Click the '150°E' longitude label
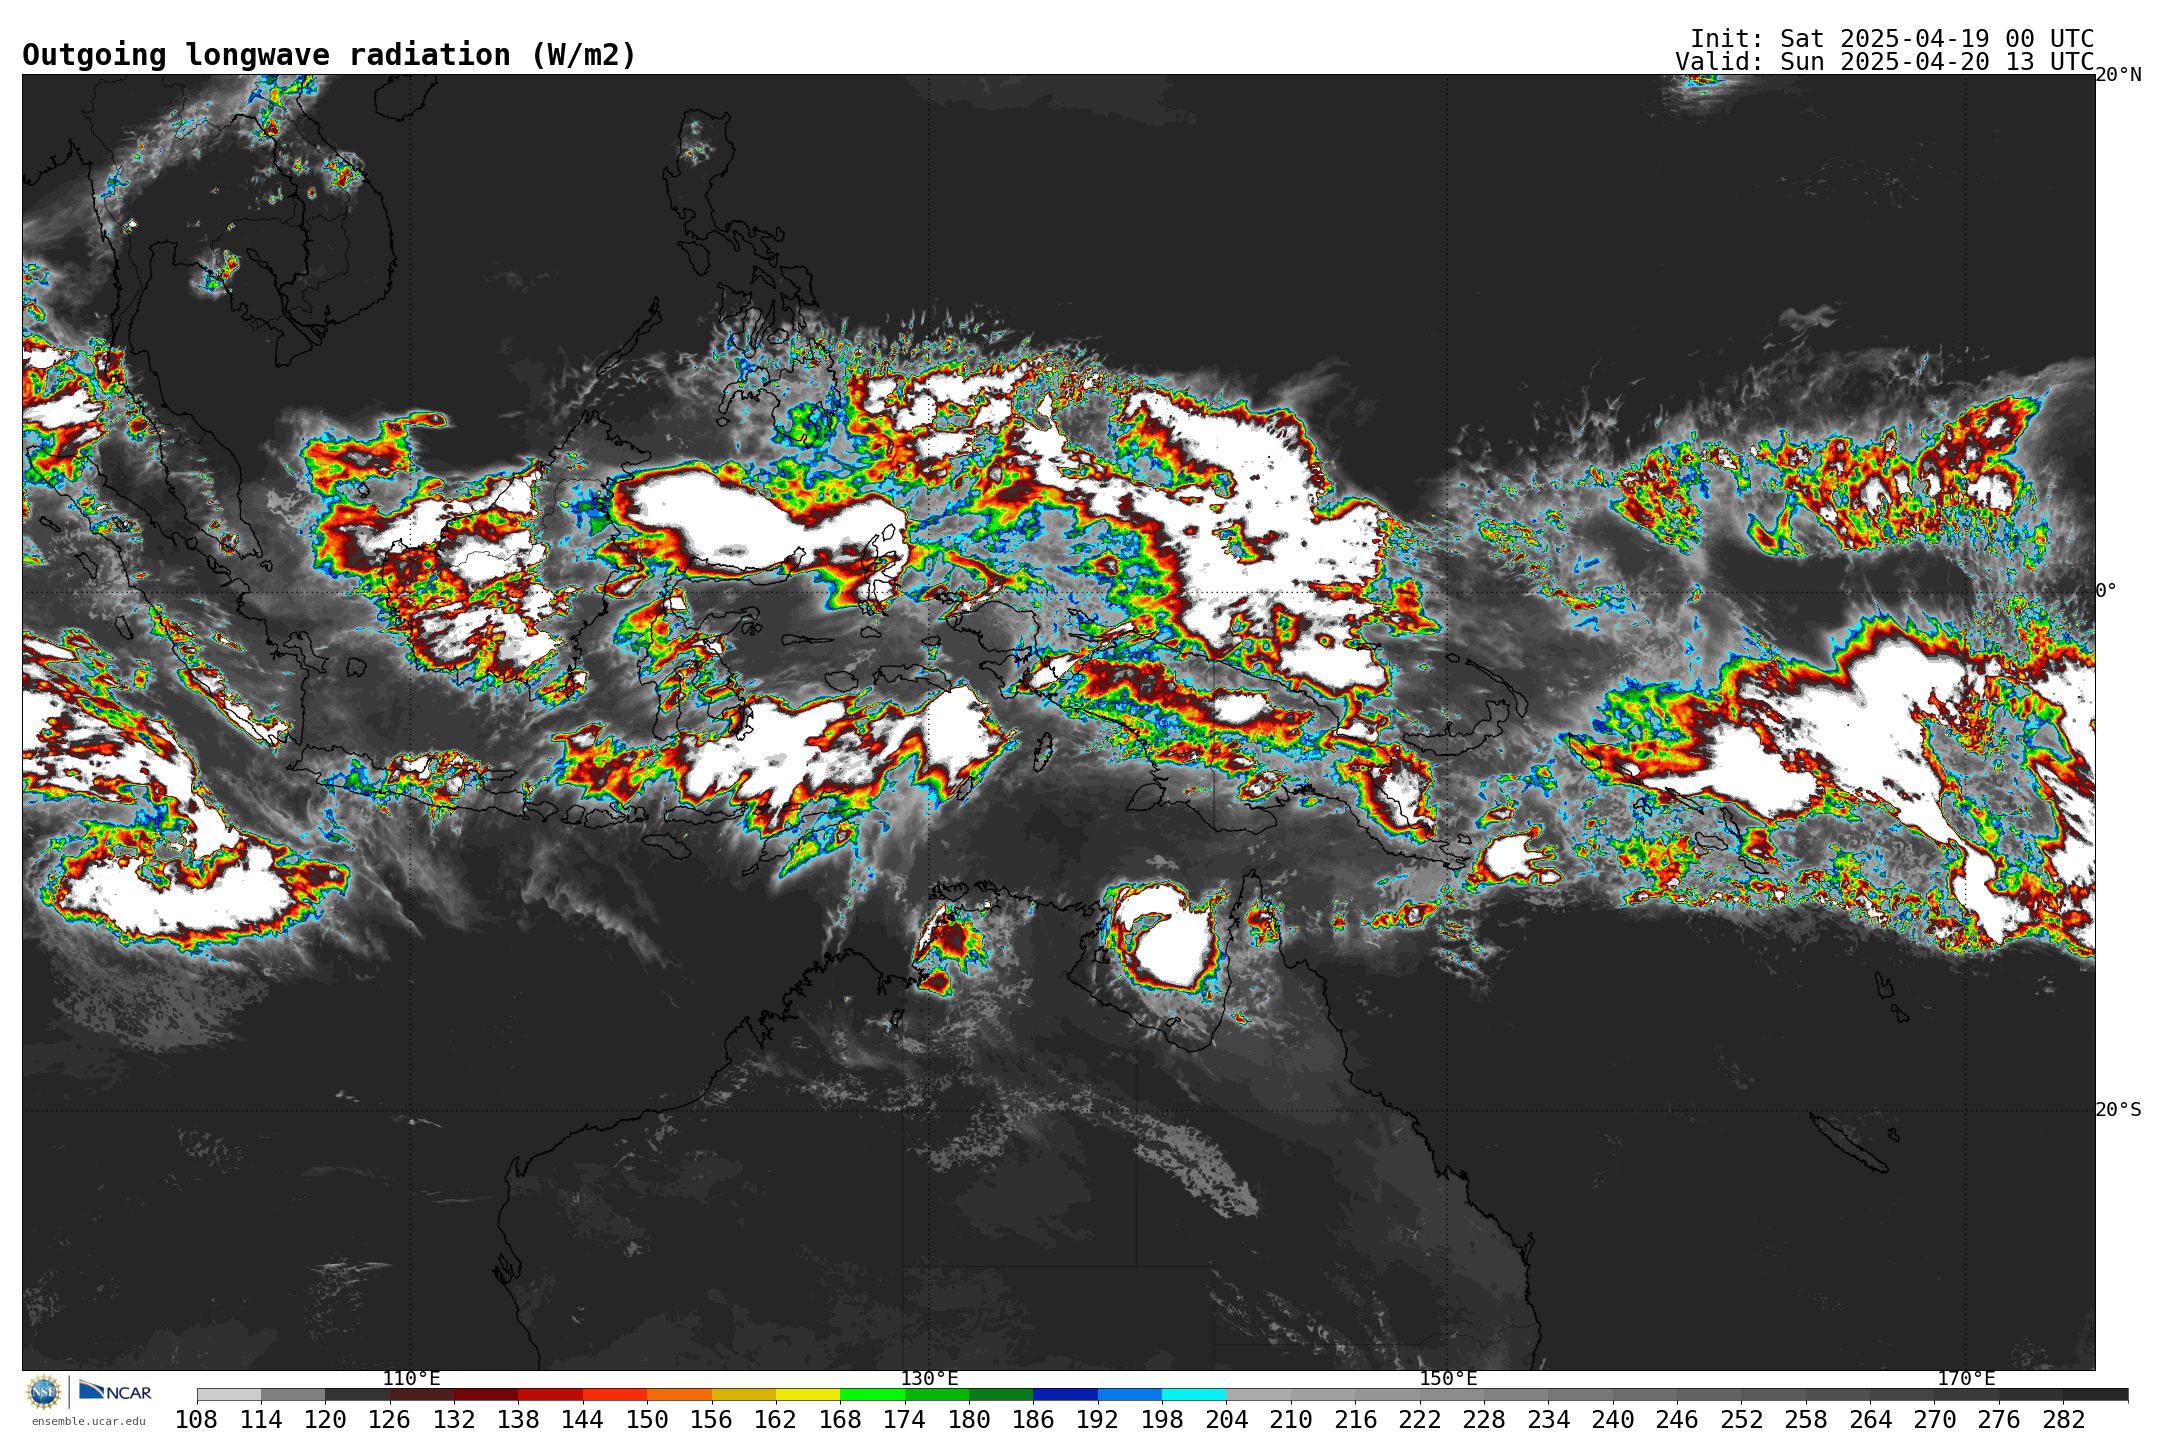The height and width of the screenshot is (1433, 2160). (x=1448, y=1378)
